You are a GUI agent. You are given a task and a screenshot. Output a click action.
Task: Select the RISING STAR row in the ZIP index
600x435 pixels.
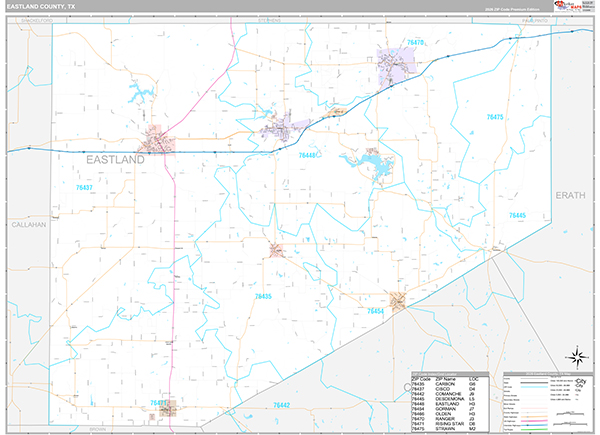(x=450, y=424)
